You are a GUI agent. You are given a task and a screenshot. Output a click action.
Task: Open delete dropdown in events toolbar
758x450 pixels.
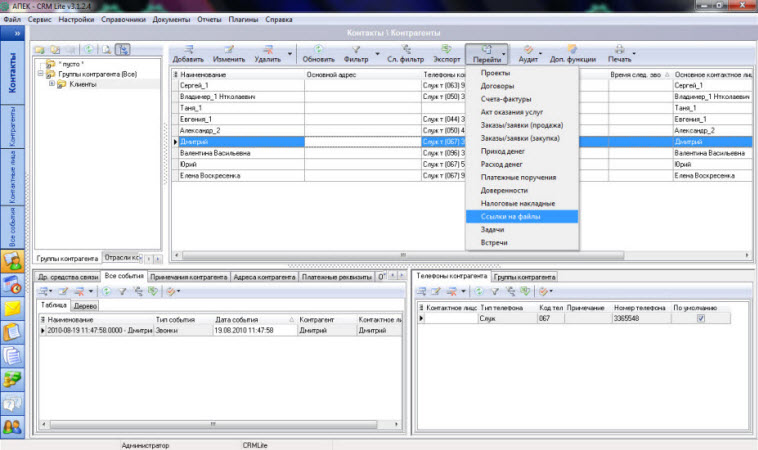[90, 291]
